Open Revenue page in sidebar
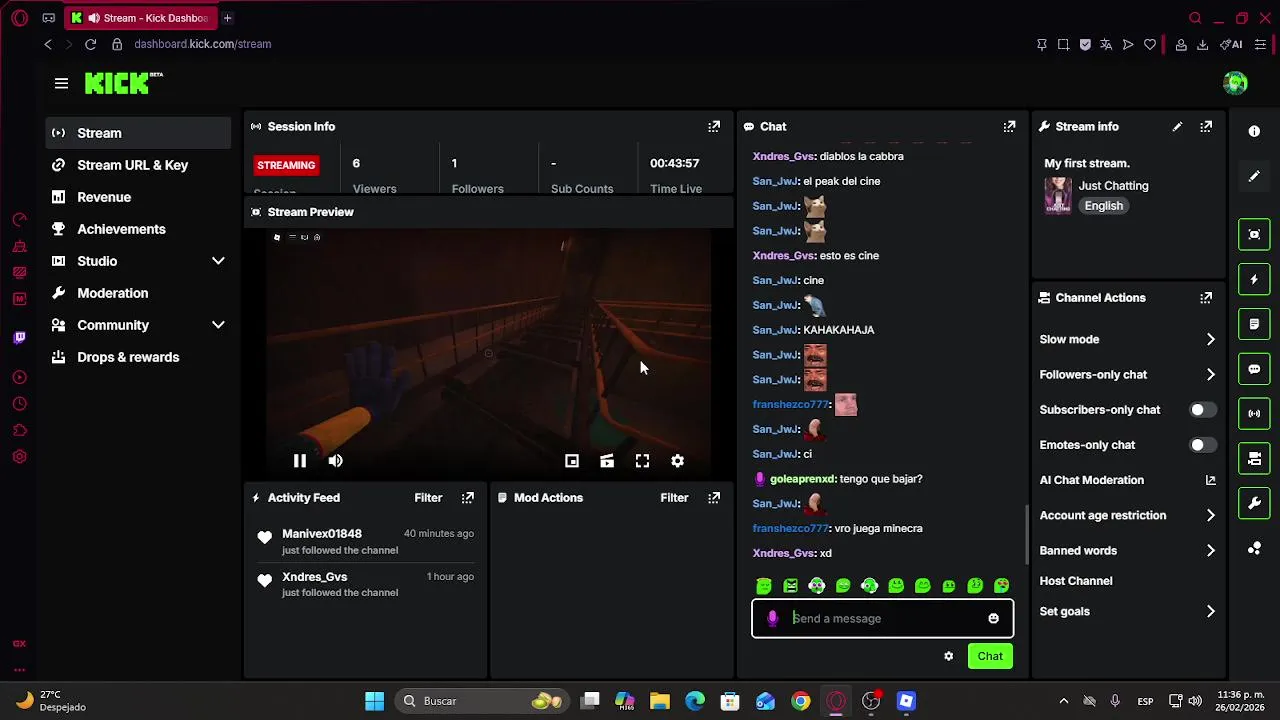1280x720 pixels. pos(138,197)
